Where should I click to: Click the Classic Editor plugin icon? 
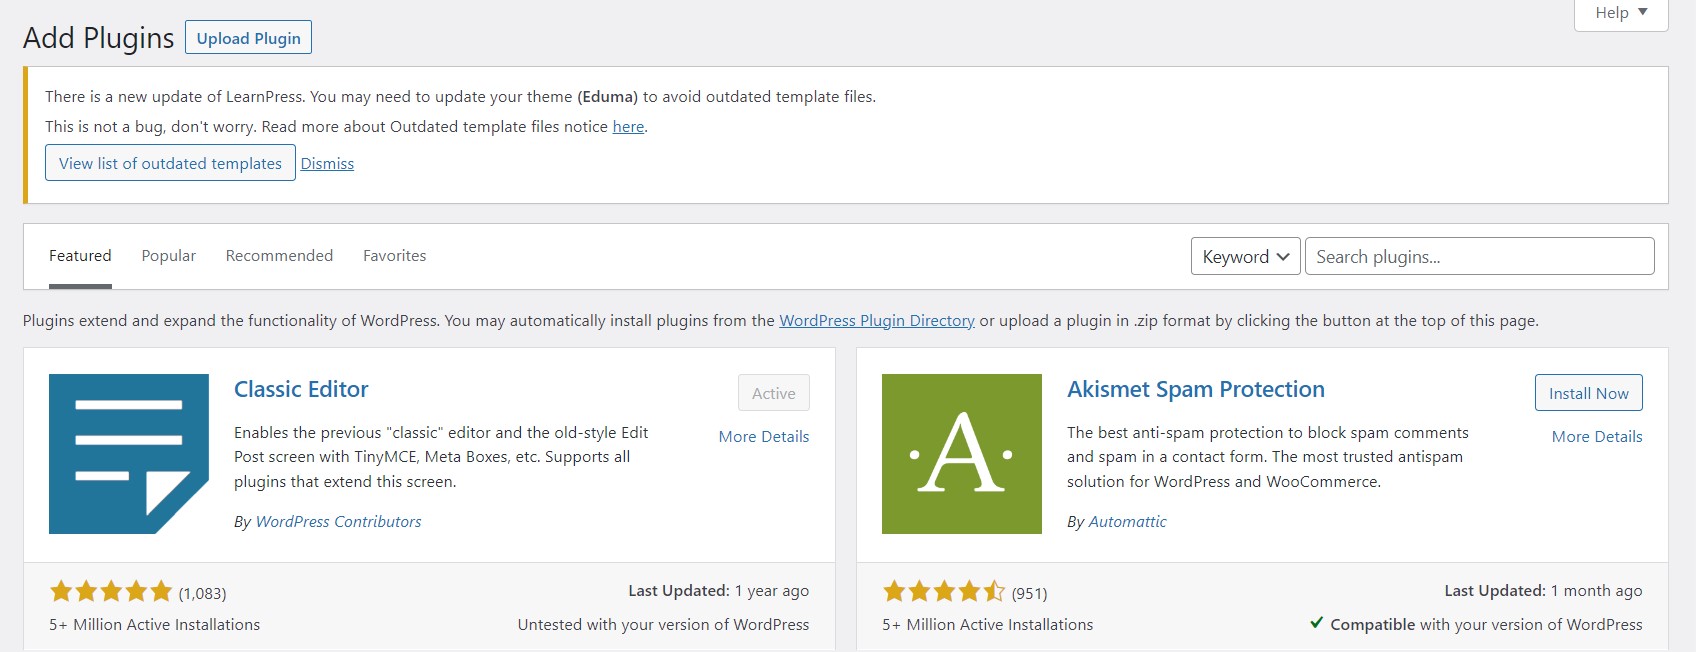[129, 454]
